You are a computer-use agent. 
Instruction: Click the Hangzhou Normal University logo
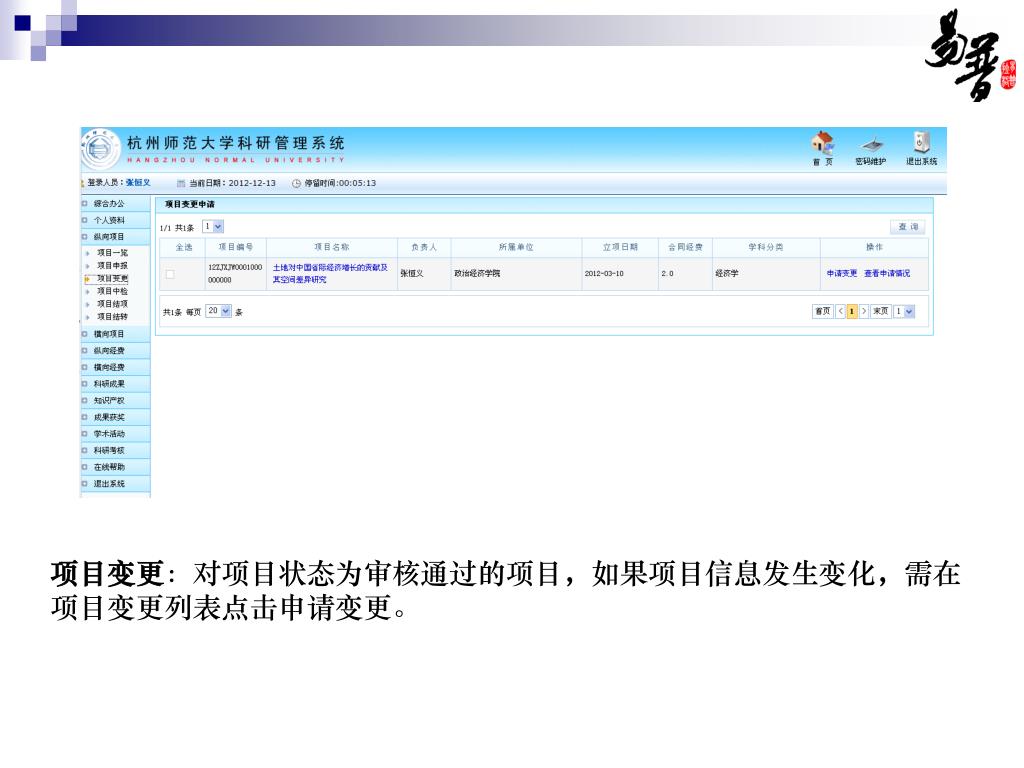100,148
